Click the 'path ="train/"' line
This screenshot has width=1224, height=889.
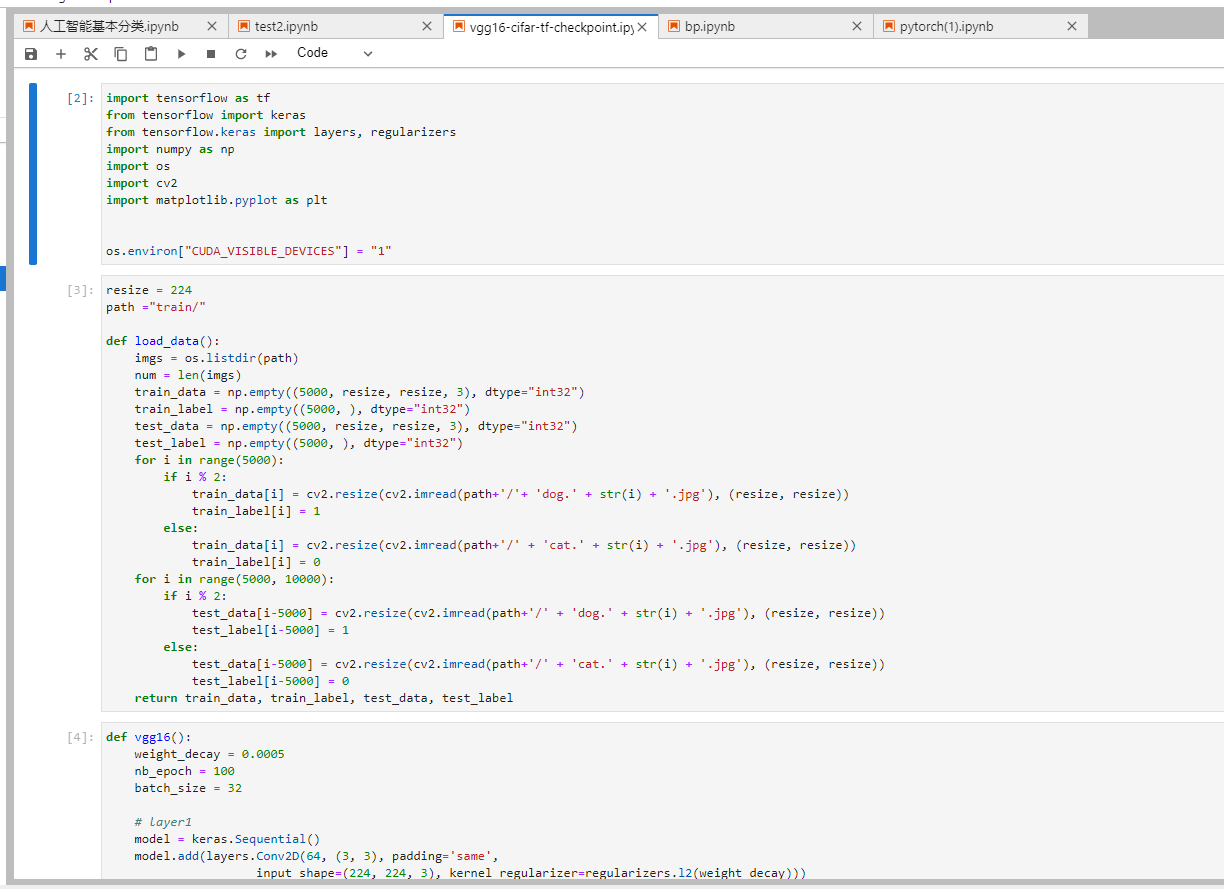click(156, 307)
